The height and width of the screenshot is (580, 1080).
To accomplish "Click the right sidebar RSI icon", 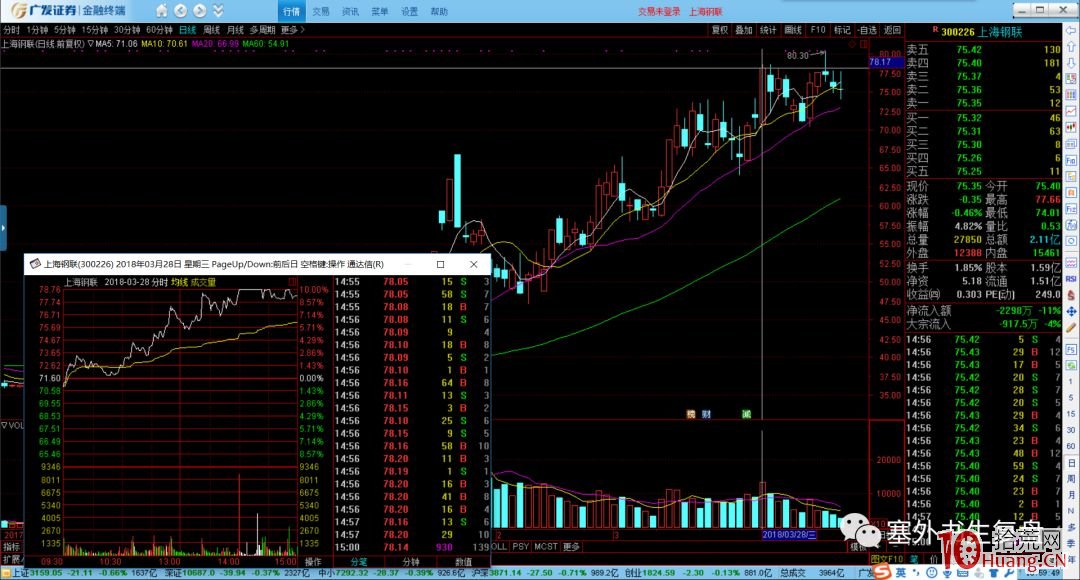I will pyautogui.click(x=1071, y=279).
